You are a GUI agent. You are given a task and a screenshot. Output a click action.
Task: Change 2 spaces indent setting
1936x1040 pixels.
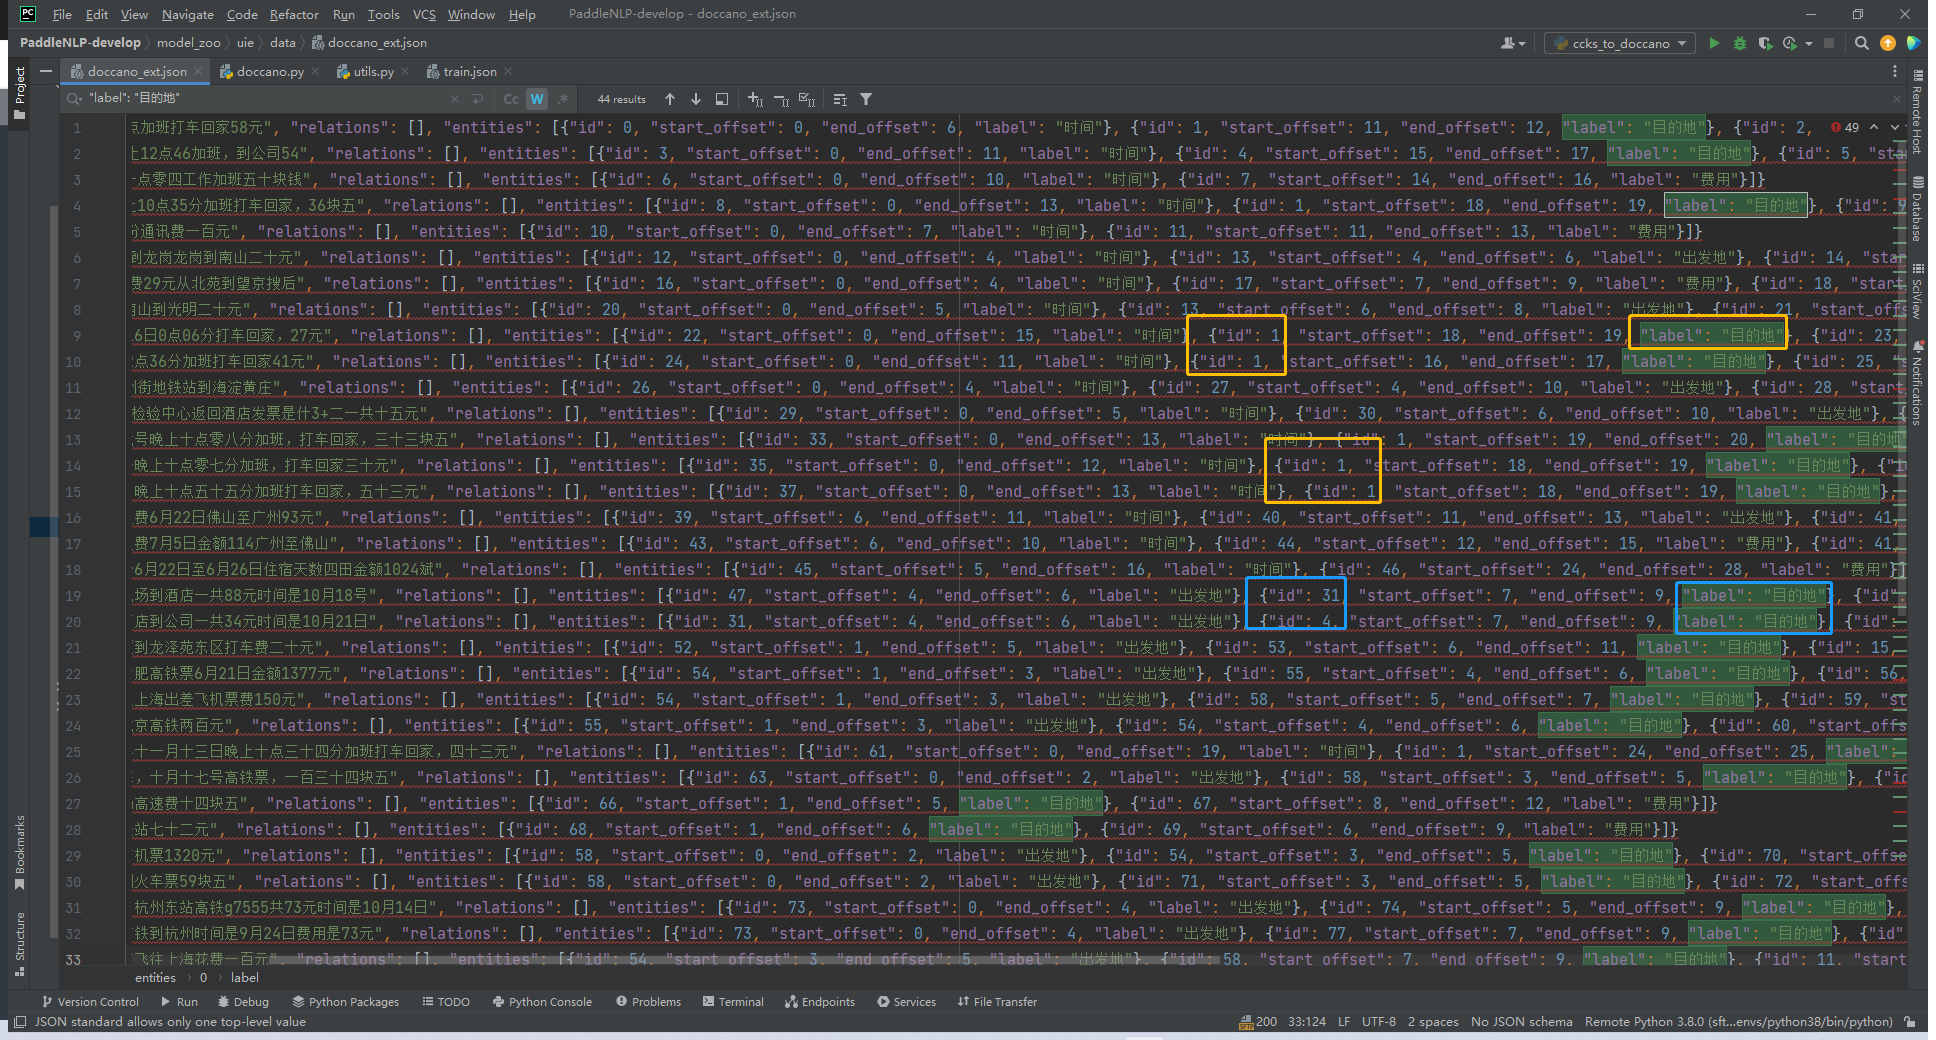pyautogui.click(x=1433, y=1022)
